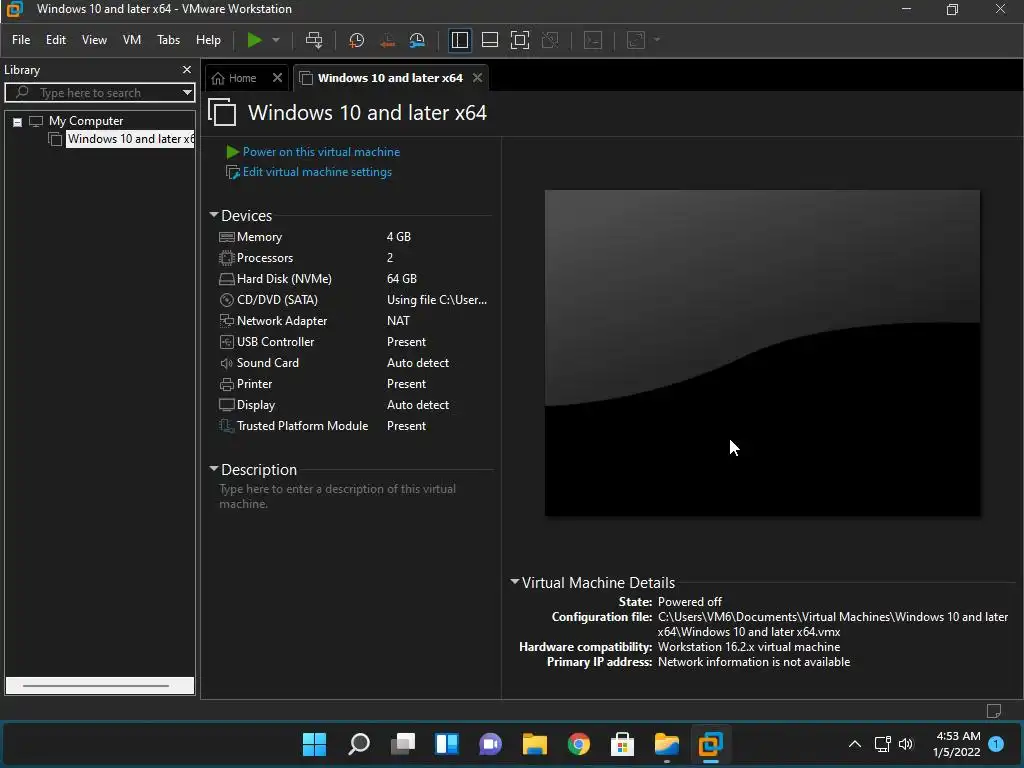Click the Memory device icon
Screen dimensions: 1024x768
227,237
